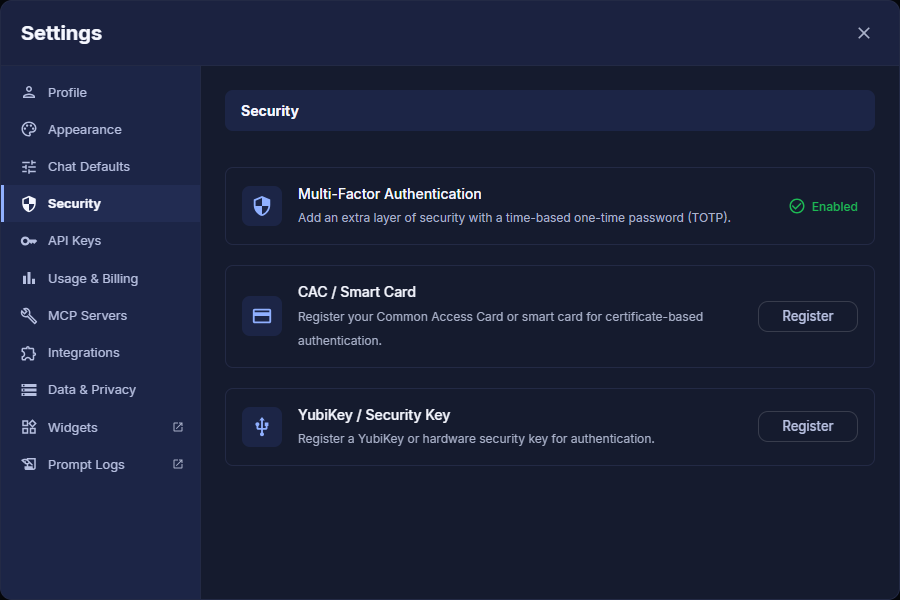Go to Usage & Billing
This screenshot has height=600, width=900.
pyautogui.click(x=101, y=278)
